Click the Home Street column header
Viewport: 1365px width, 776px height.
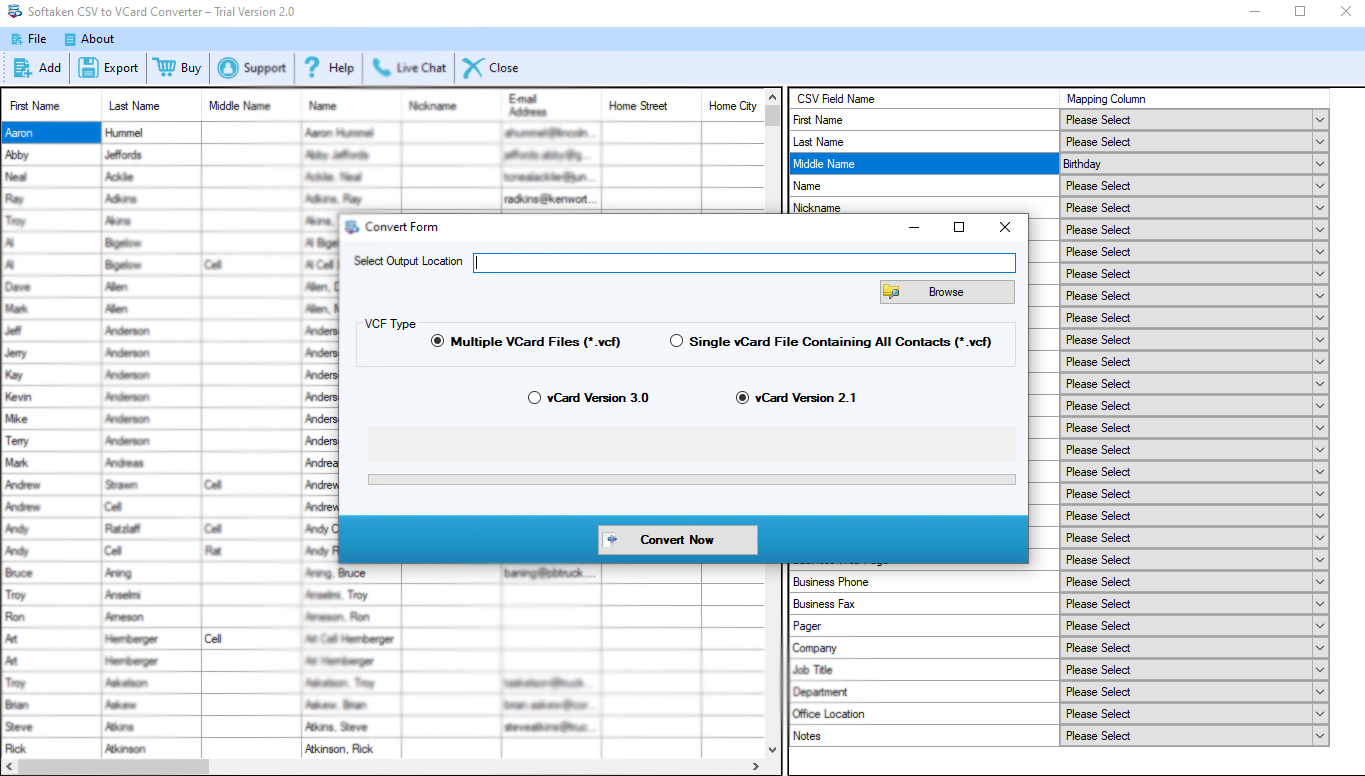point(651,106)
